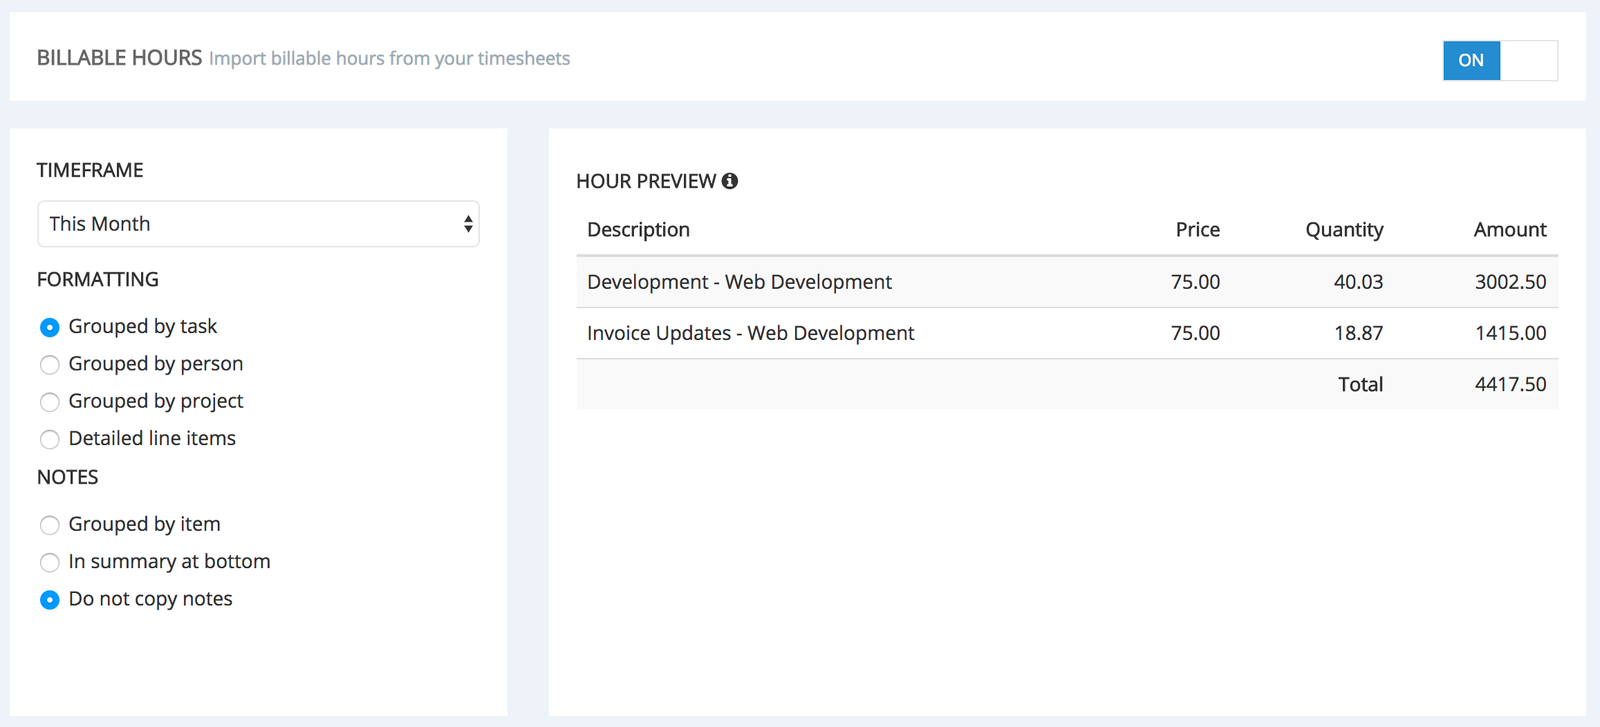Select the Grouped by task option
The height and width of the screenshot is (727, 1600).
(49, 327)
